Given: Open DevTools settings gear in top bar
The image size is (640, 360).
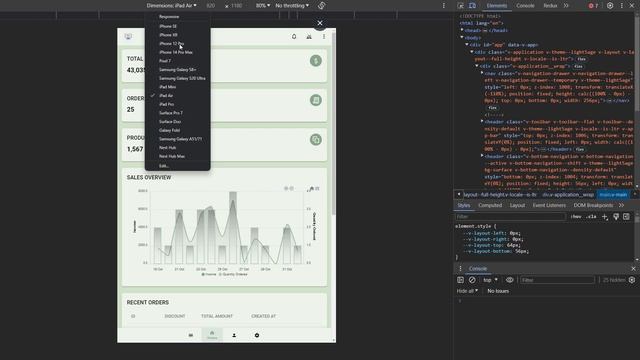Looking at the screenshot, I should click(x=610, y=6).
